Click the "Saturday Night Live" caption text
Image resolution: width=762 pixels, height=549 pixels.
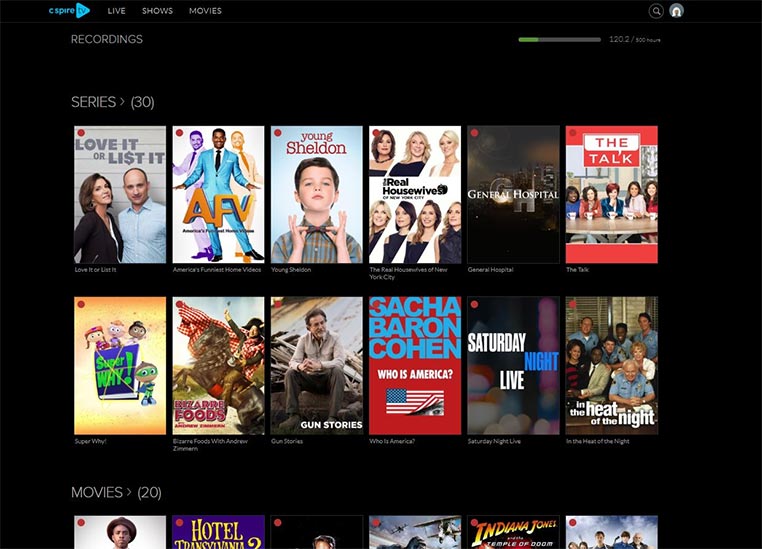[494, 441]
